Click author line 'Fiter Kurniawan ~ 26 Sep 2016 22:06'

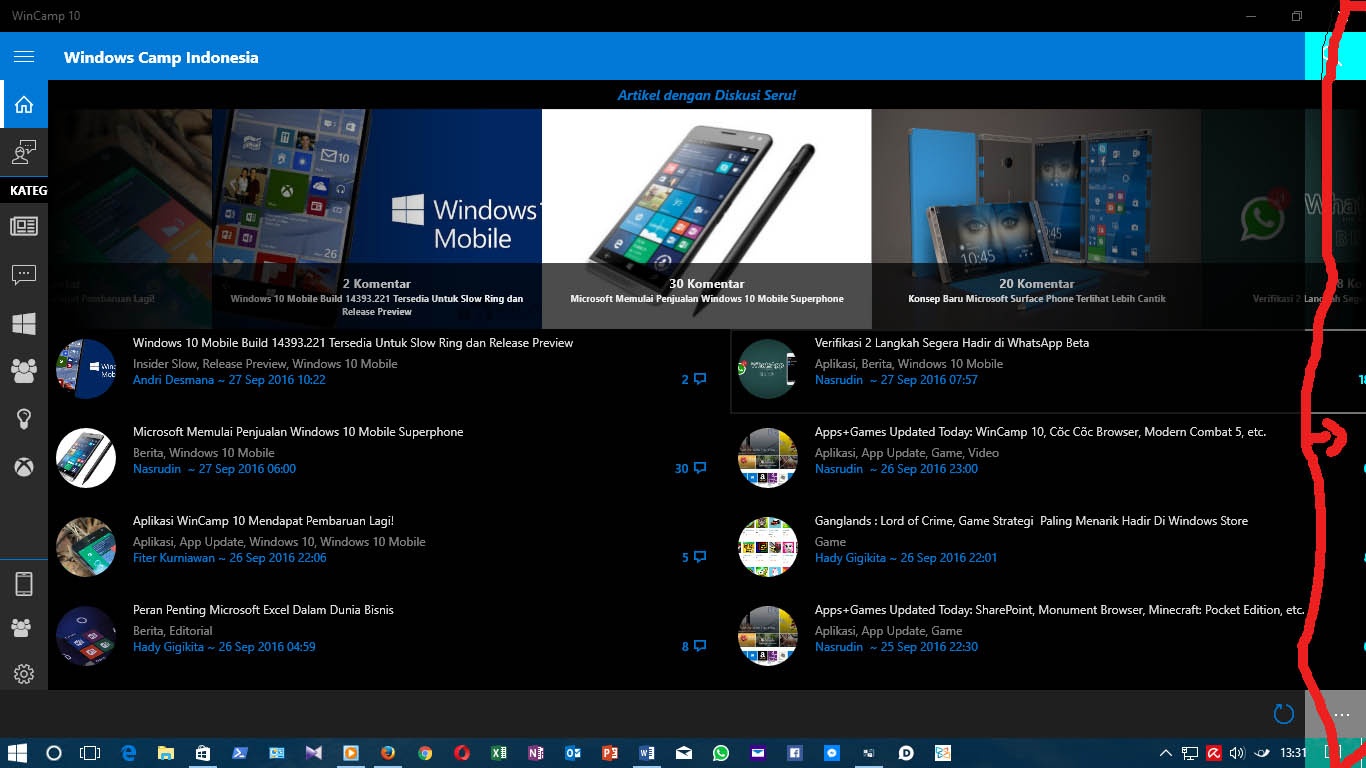[230, 558]
